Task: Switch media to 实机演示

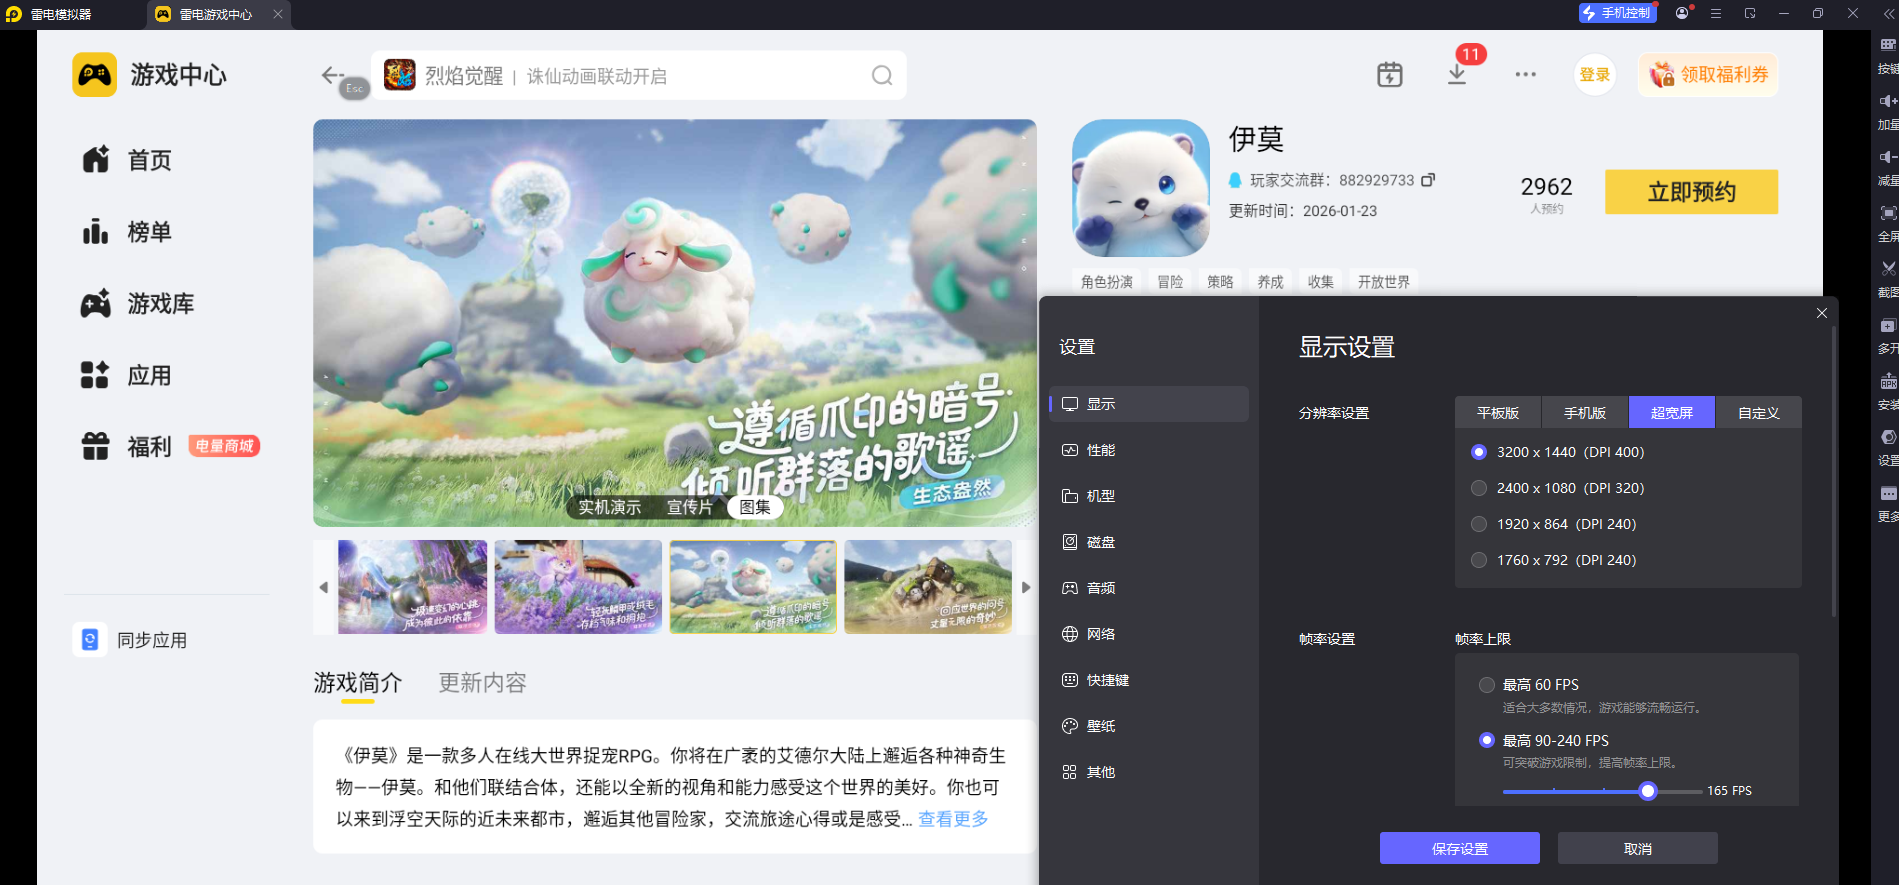Action: pyautogui.click(x=610, y=508)
